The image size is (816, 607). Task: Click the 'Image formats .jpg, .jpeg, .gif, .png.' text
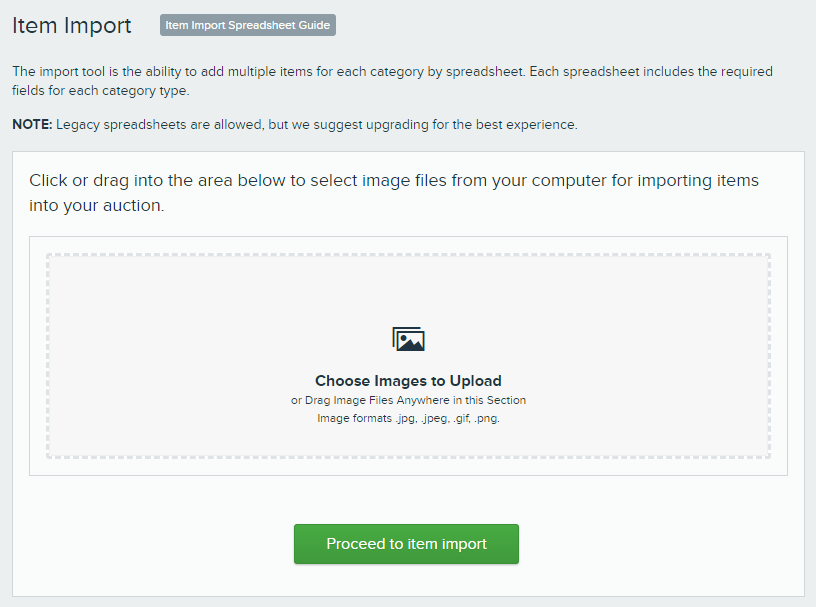(x=409, y=418)
